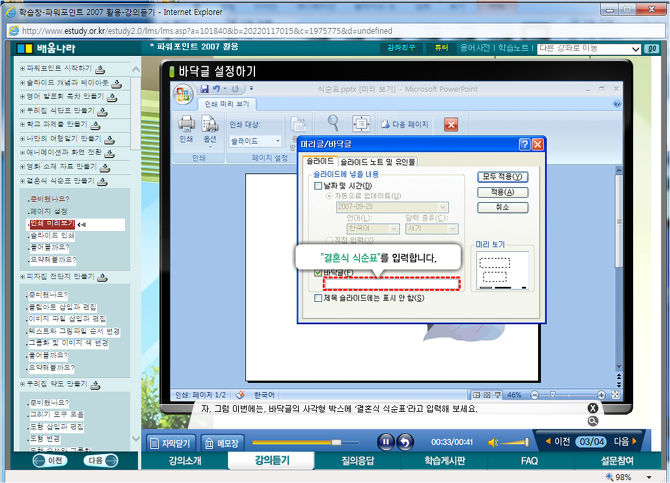The height and width of the screenshot is (483, 670).
Task: Expand the 영화 소재 자료 만들기 tree item
Action: coord(22,166)
